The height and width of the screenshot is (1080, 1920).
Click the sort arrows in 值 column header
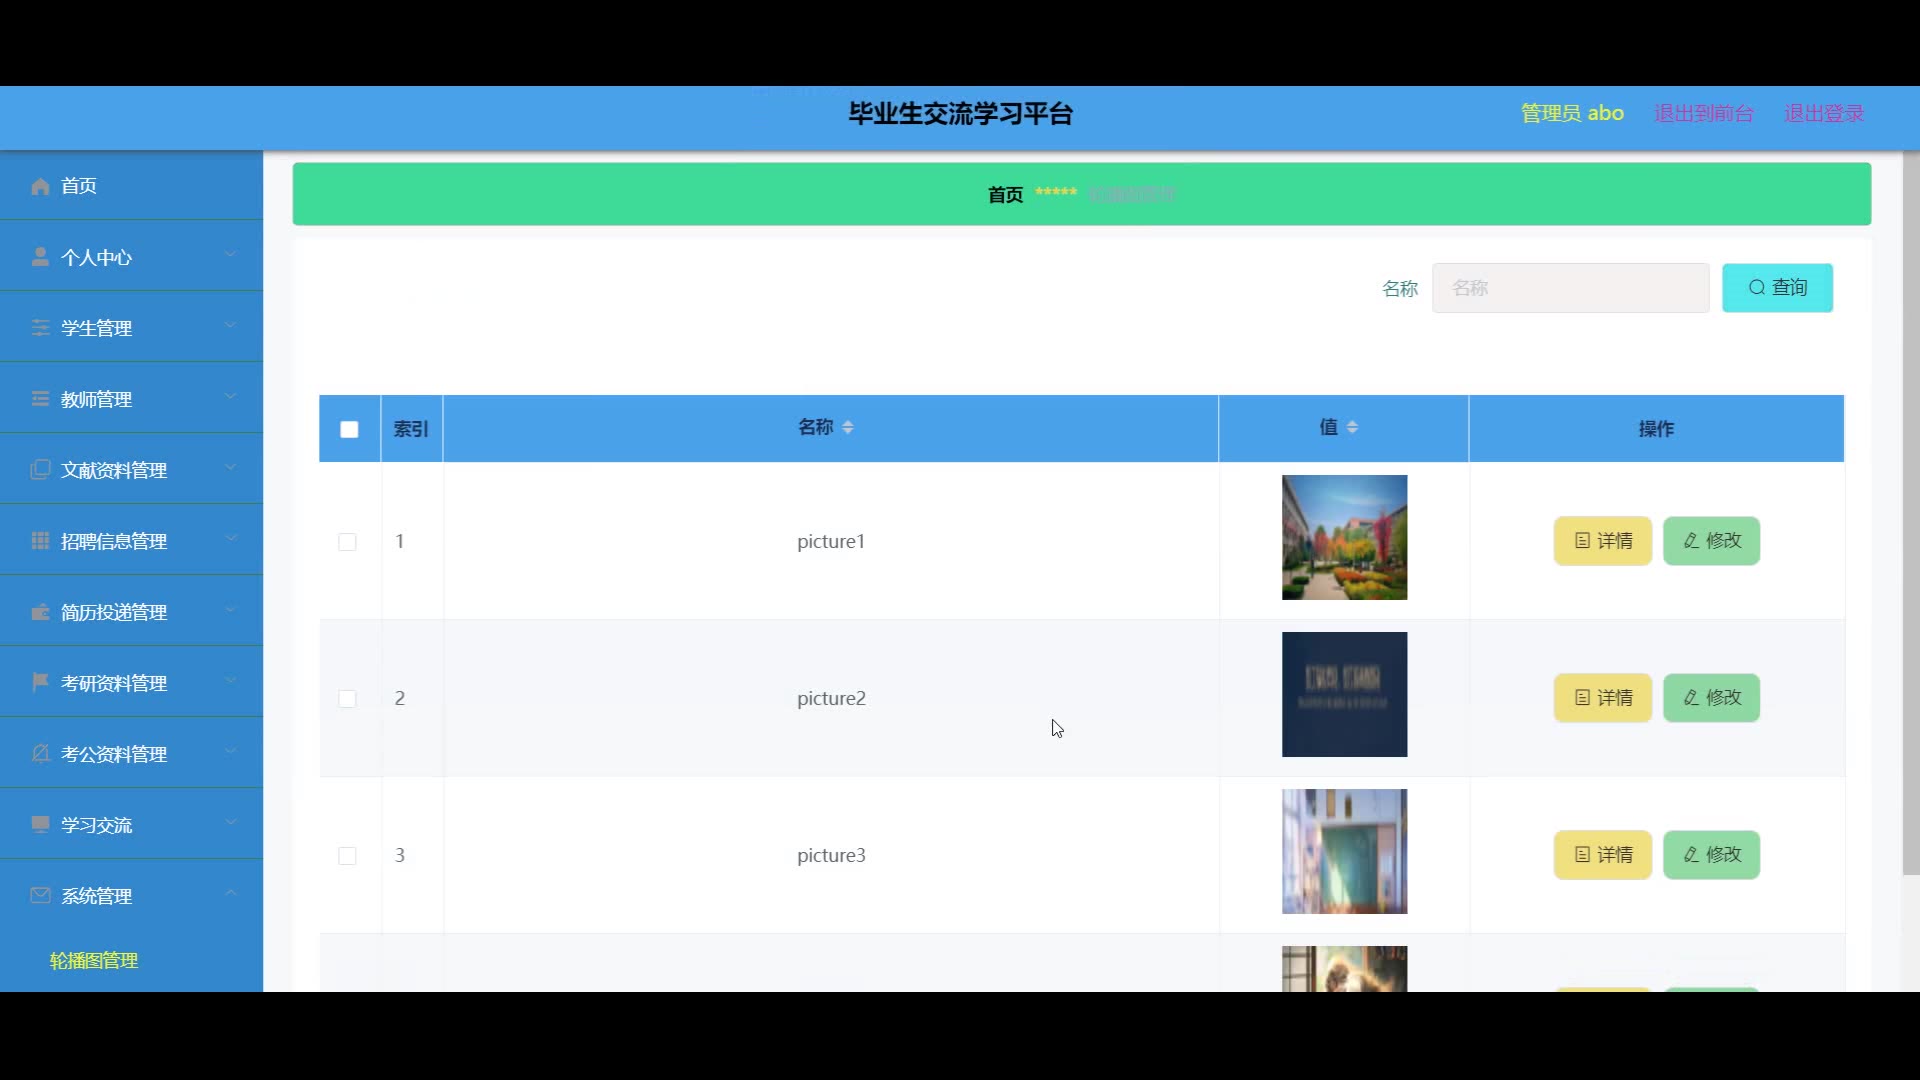1352,427
